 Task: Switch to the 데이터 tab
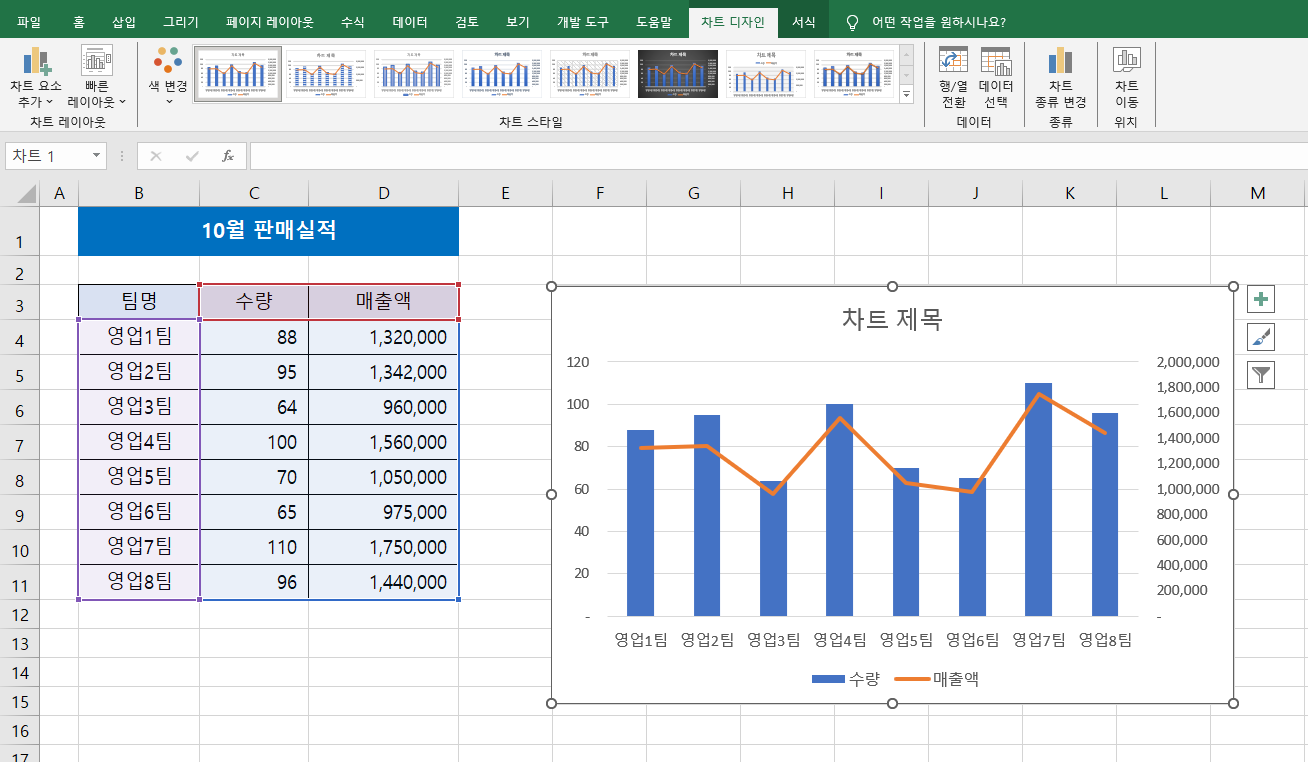pos(410,21)
